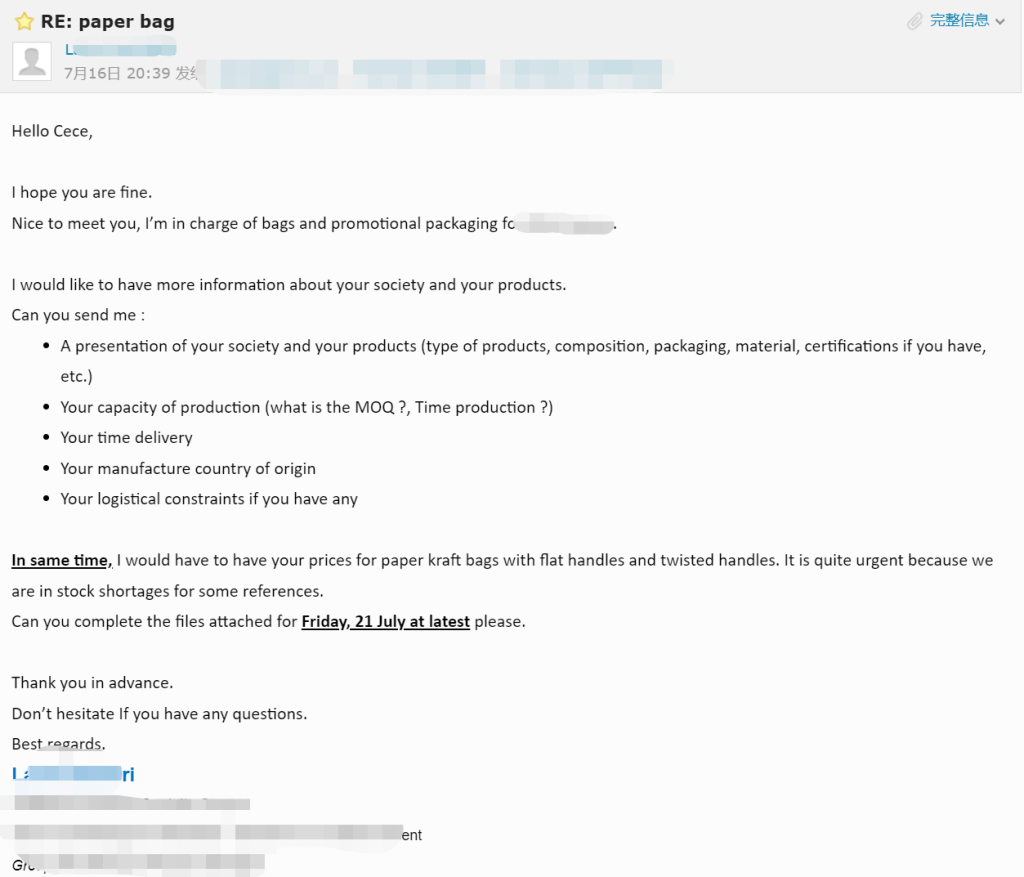Click the paperclip attachment icon
Screen dimensions: 1024x877
coord(914,22)
